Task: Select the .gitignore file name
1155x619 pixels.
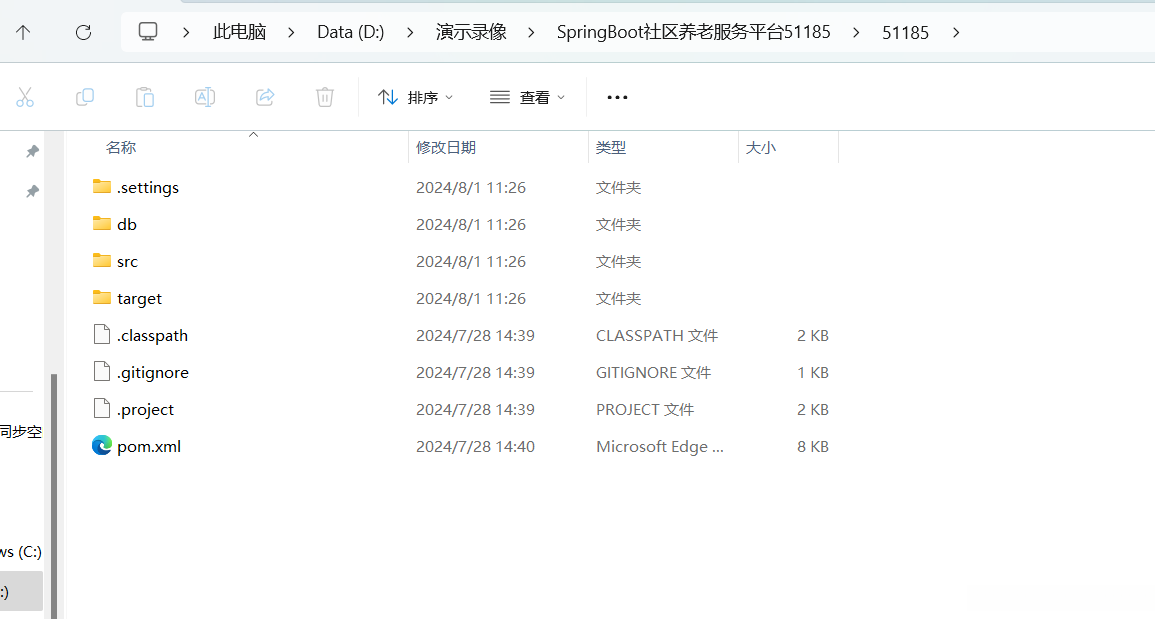Action: 152,372
